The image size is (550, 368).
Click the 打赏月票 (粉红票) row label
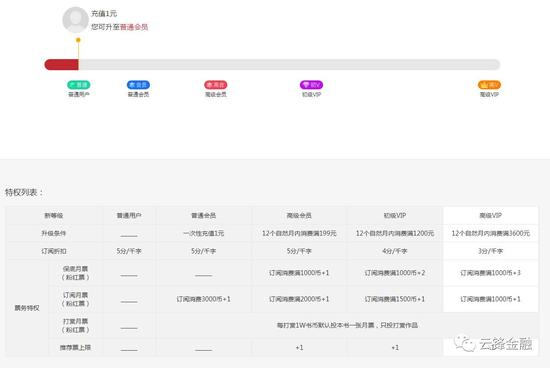(x=75, y=326)
